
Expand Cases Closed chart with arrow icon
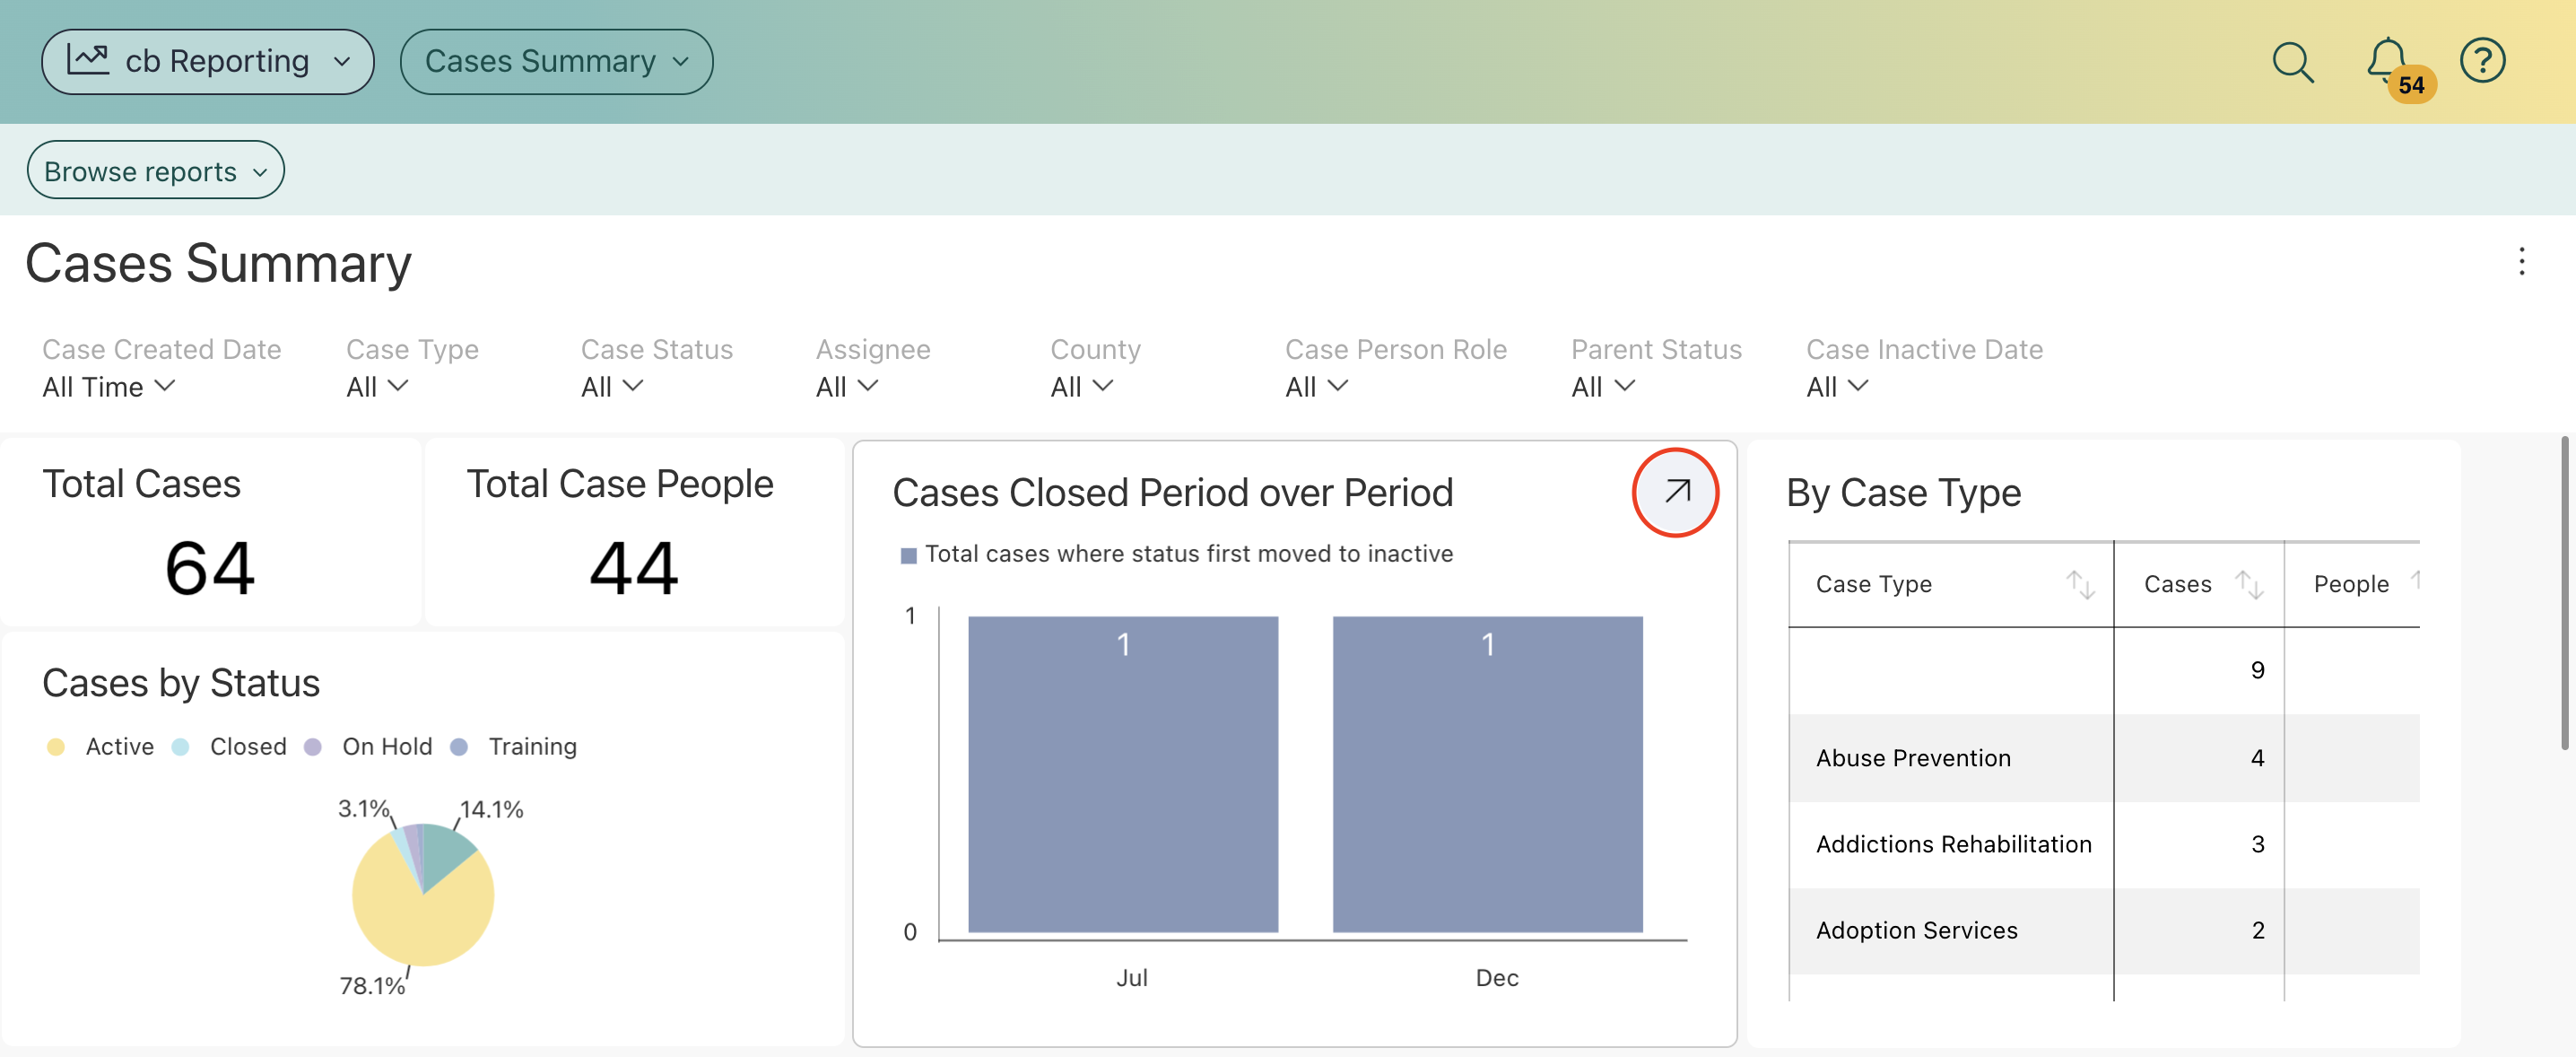pyautogui.click(x=1676, y=492)
